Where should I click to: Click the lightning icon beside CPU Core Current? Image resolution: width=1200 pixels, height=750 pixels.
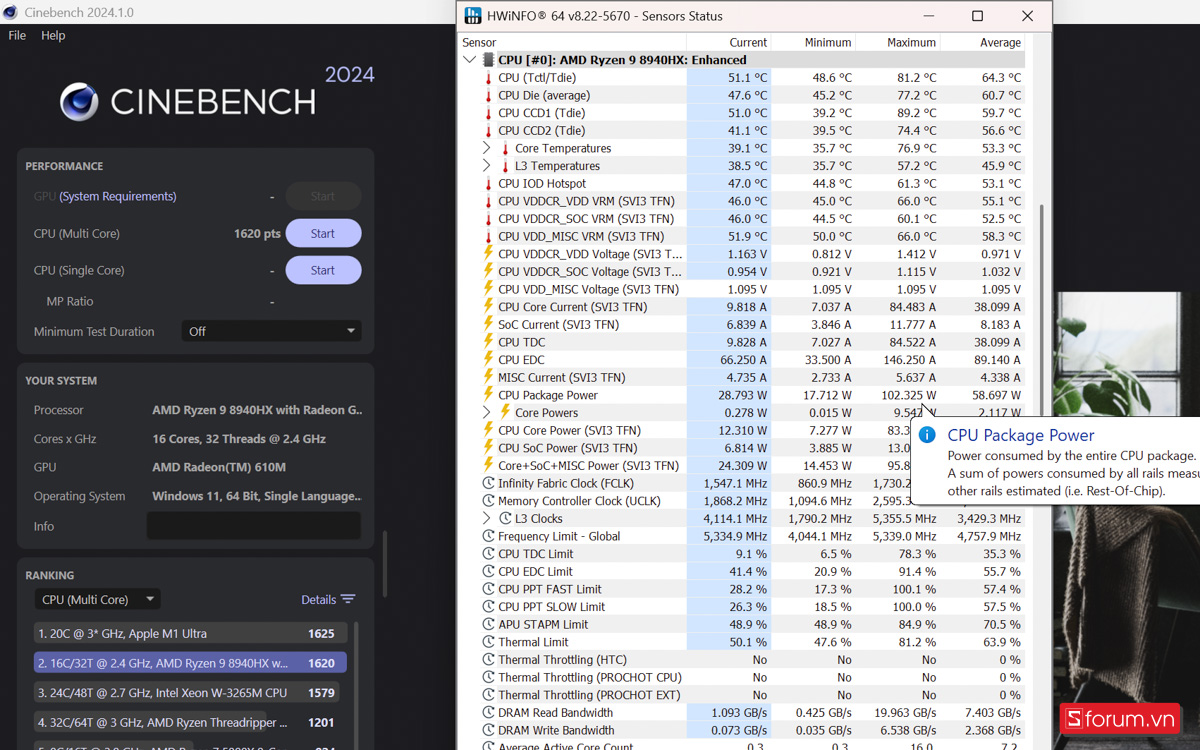[x=490, y=306]
